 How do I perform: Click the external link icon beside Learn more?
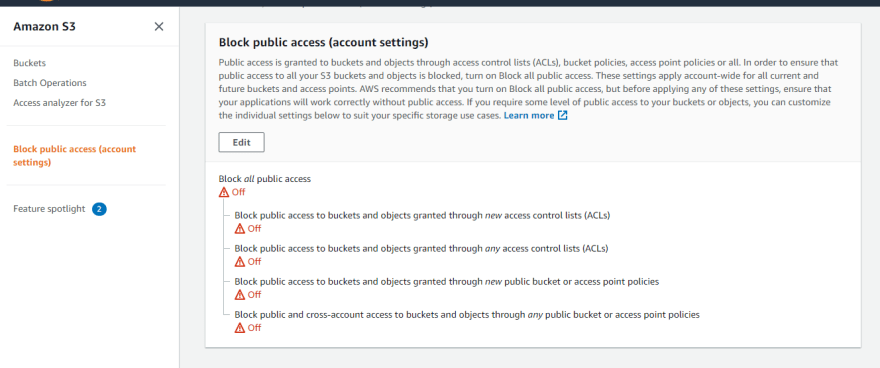[562, 116]
